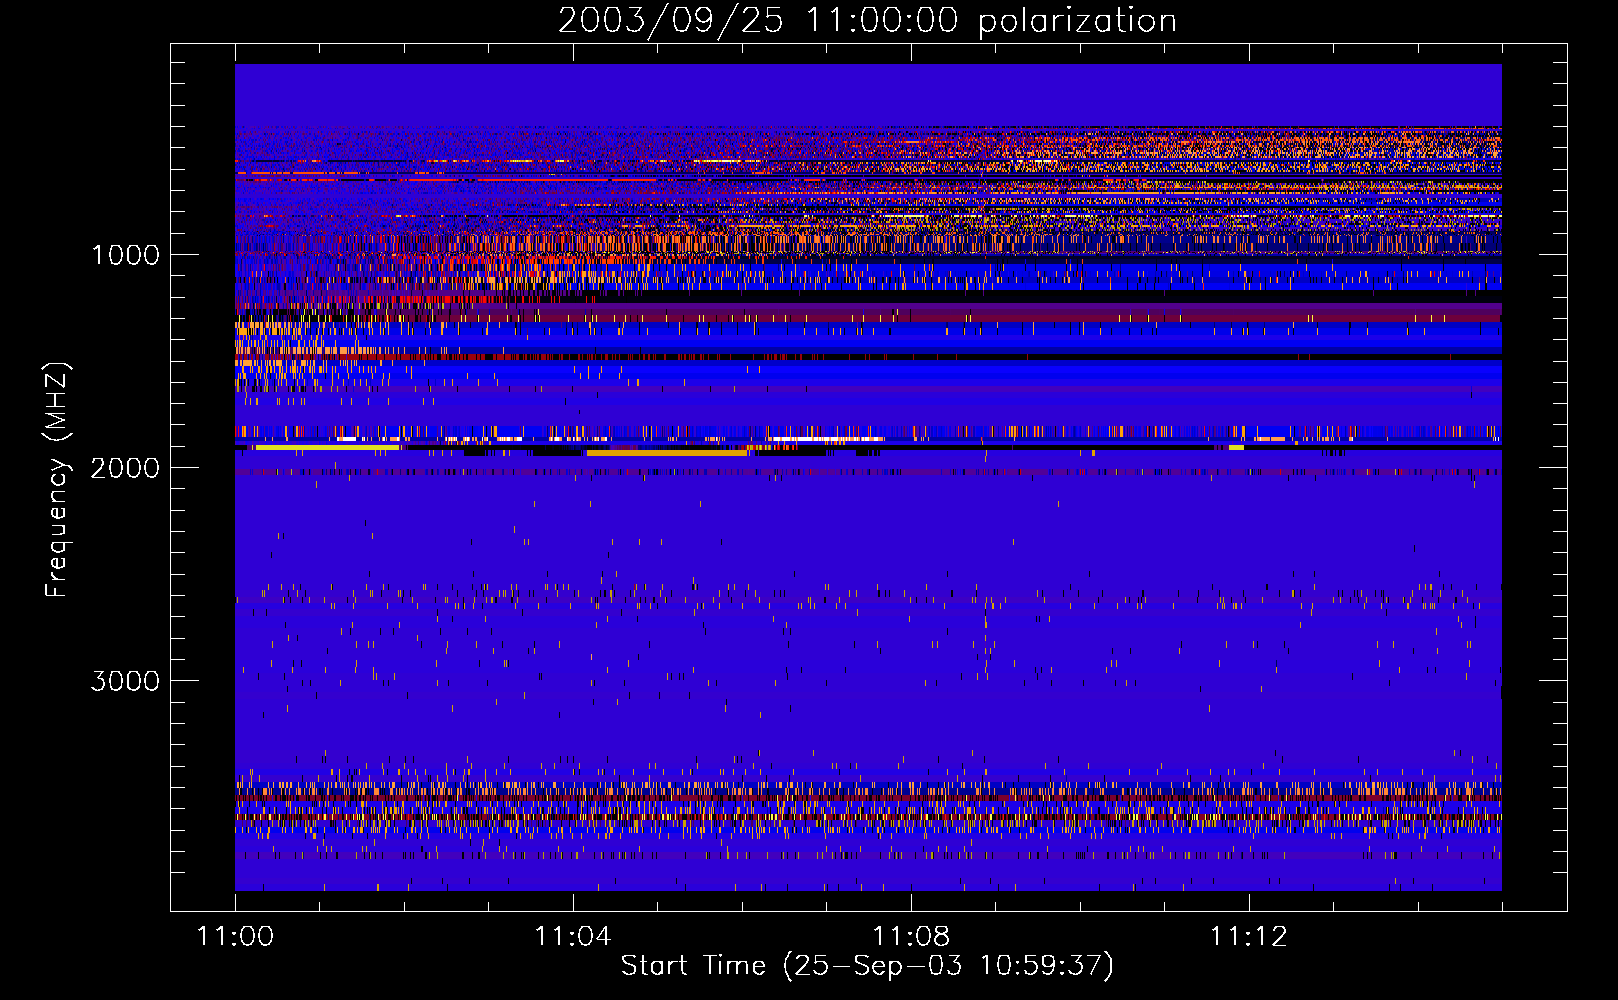This screenshot has width=1618, height=1000.
Task: Click the "1000" frequency tick label
Action: pos(125,255)
